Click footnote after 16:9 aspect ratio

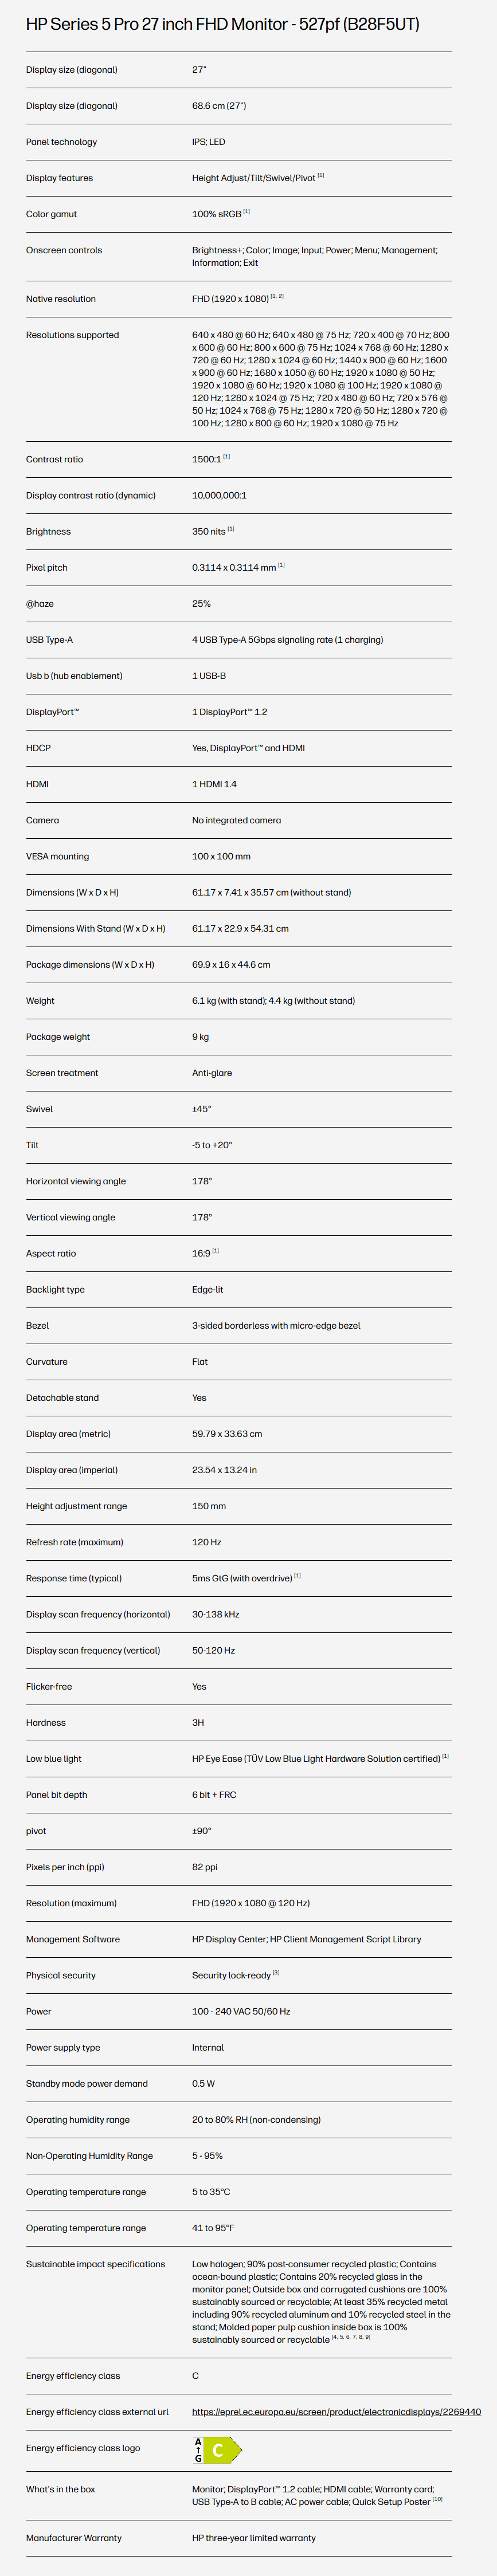pos(216,1251)
